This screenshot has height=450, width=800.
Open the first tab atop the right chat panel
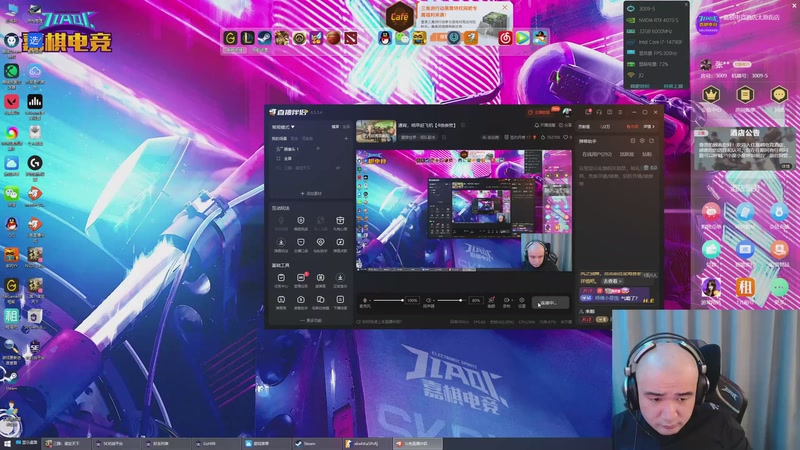585,127
